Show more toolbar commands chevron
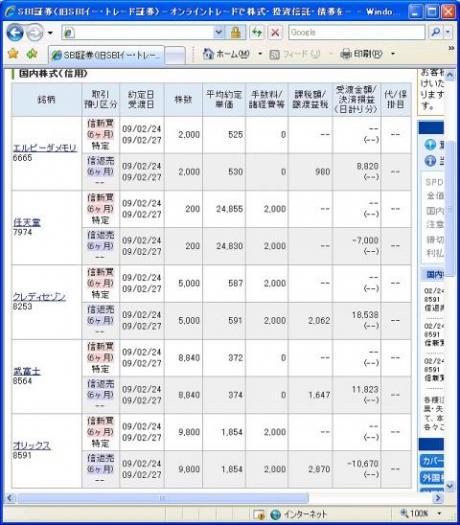The height and width of the screenshot is (525, 460). (x=451, y=48)
